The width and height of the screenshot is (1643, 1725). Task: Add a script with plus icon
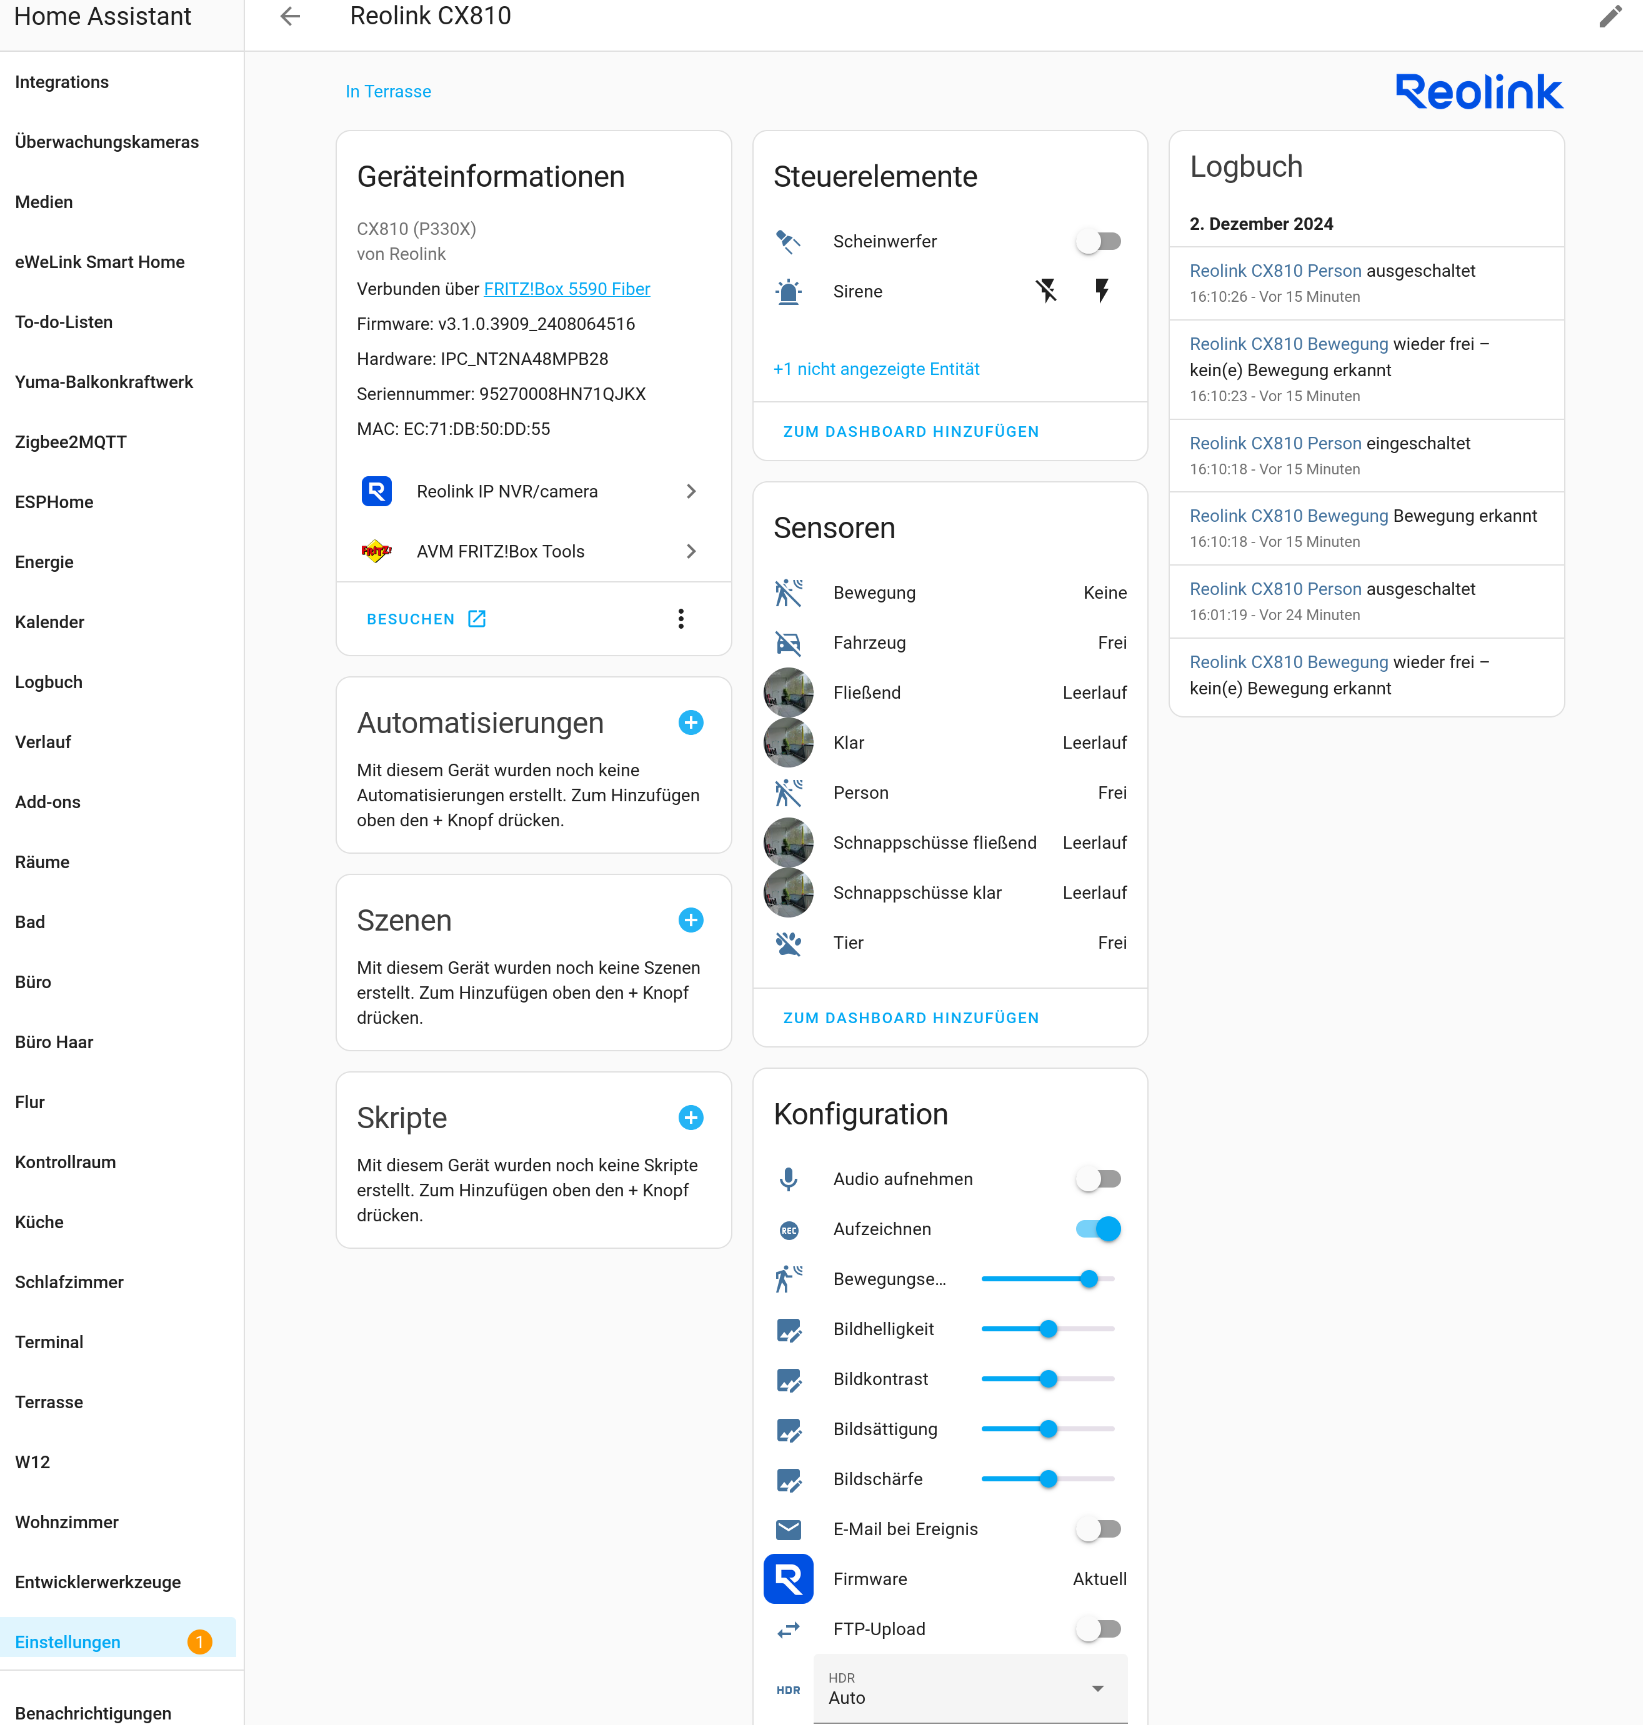tap(691, 1118)
